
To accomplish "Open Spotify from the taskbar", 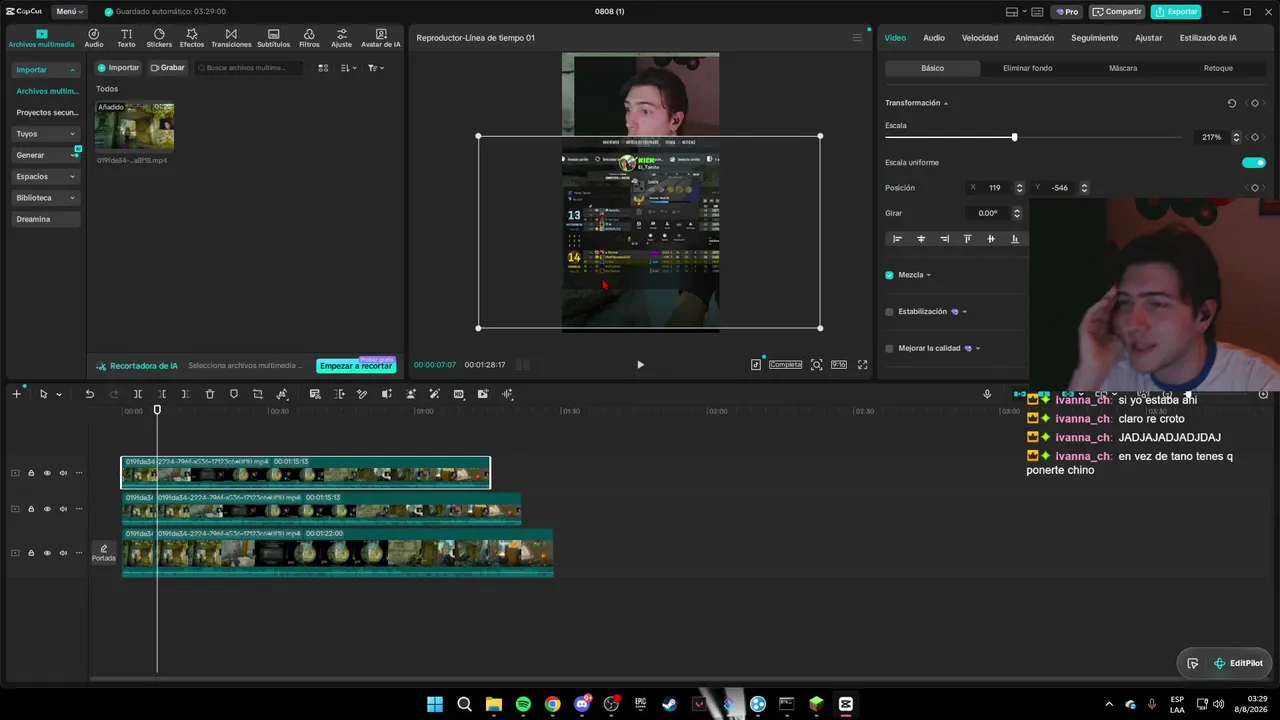I will 523,704.
